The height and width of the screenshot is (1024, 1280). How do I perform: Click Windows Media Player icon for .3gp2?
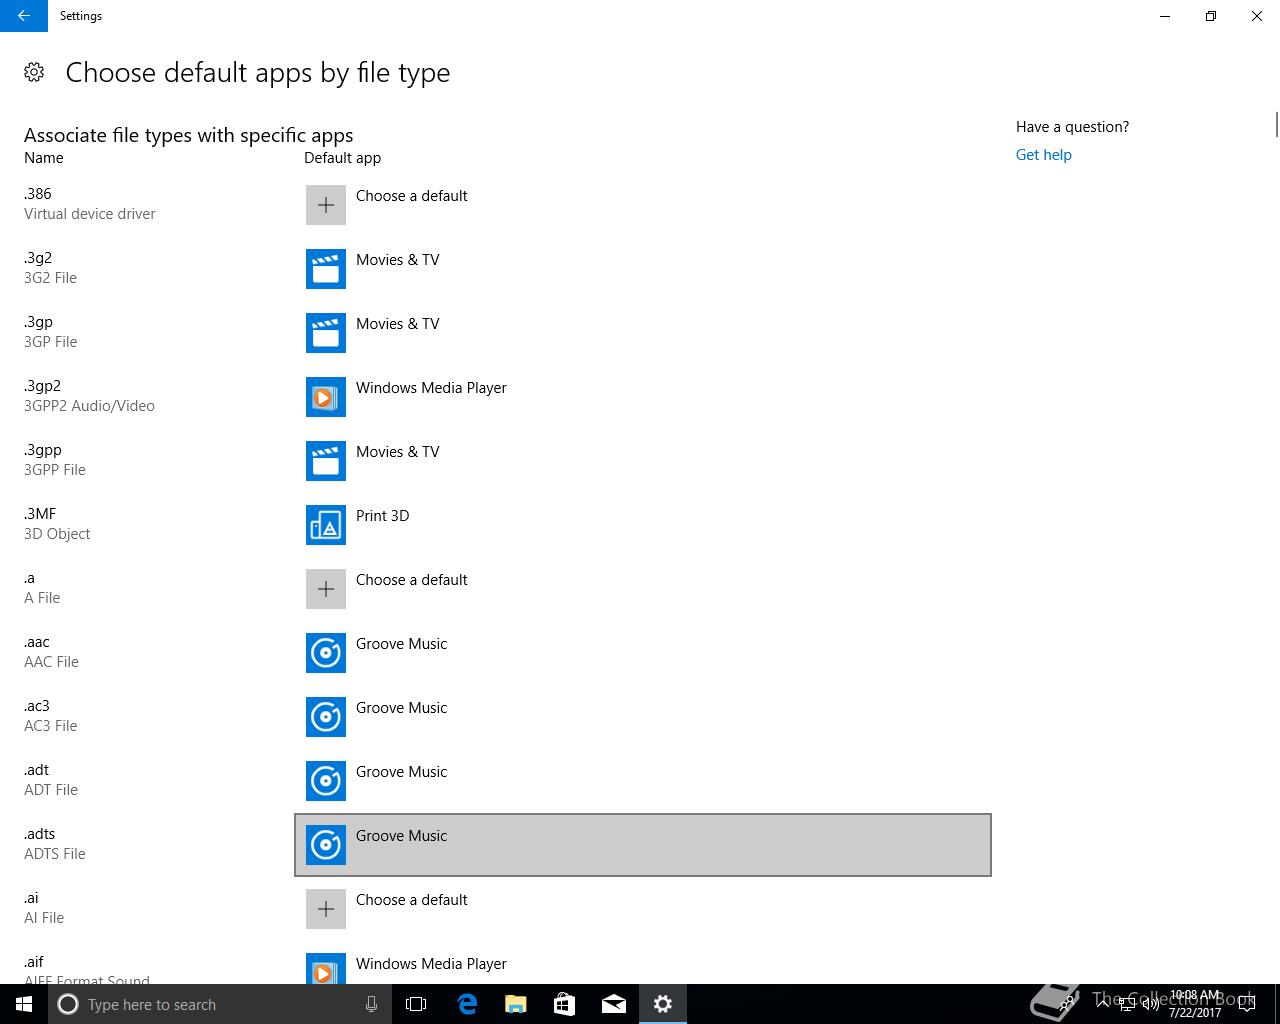click(326, 397)
